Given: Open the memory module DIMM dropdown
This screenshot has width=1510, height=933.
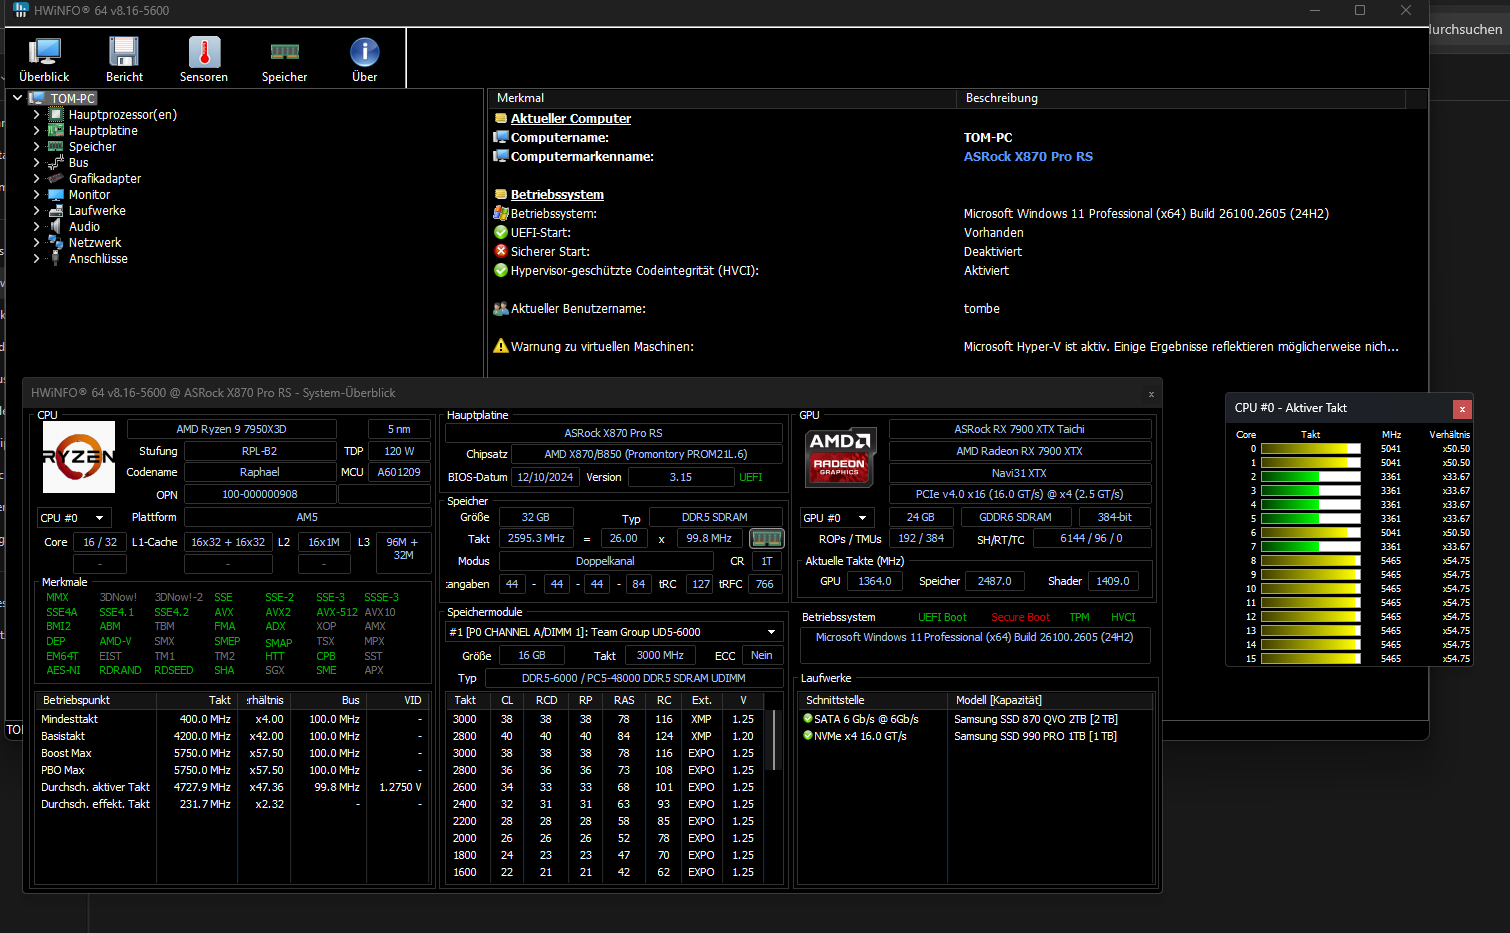Looking at the screenshot, I should tap(613, 632).
